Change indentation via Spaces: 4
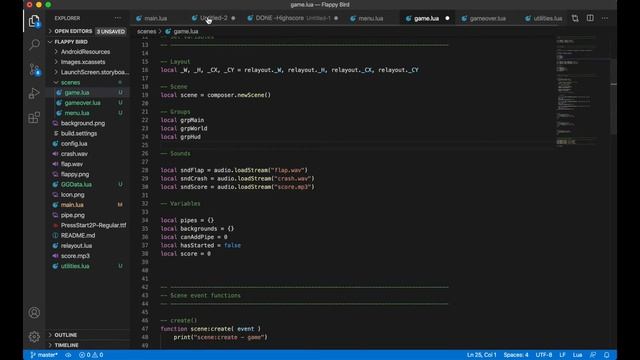 tap(516, 355)
